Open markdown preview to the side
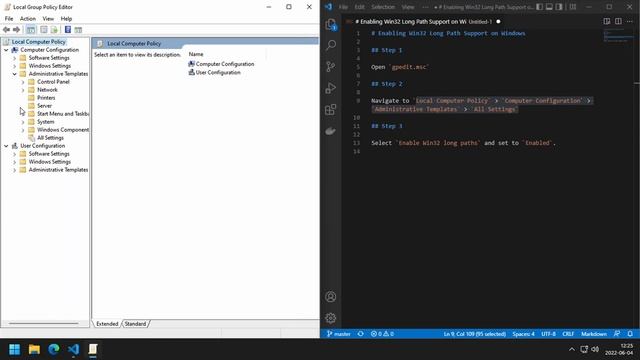This screenshot has height=360, width=640. [x=607, y=21]
